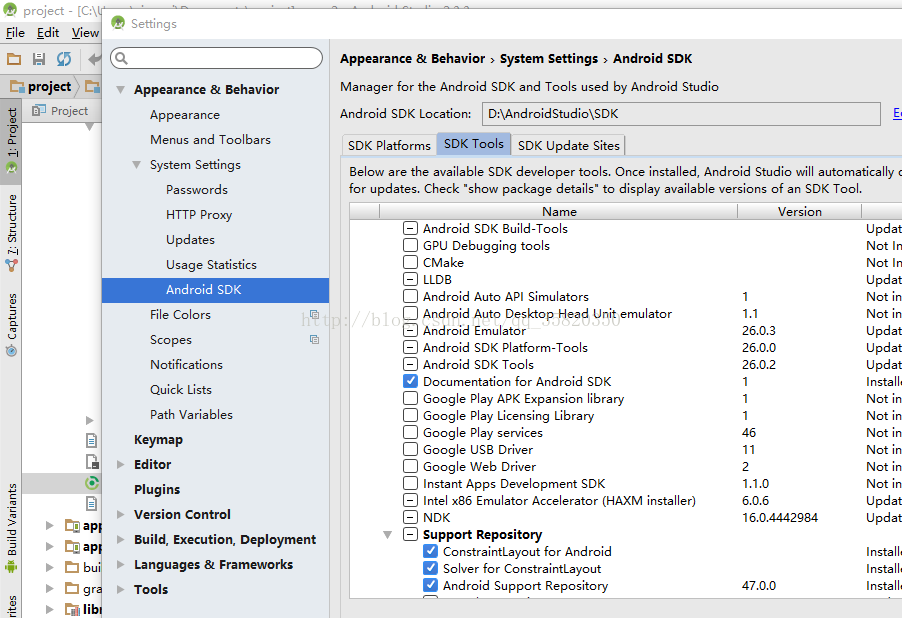This screenshot has width=902, height=618.
Task: Click the Android SDK Location path field
Action: click(680, 114)
